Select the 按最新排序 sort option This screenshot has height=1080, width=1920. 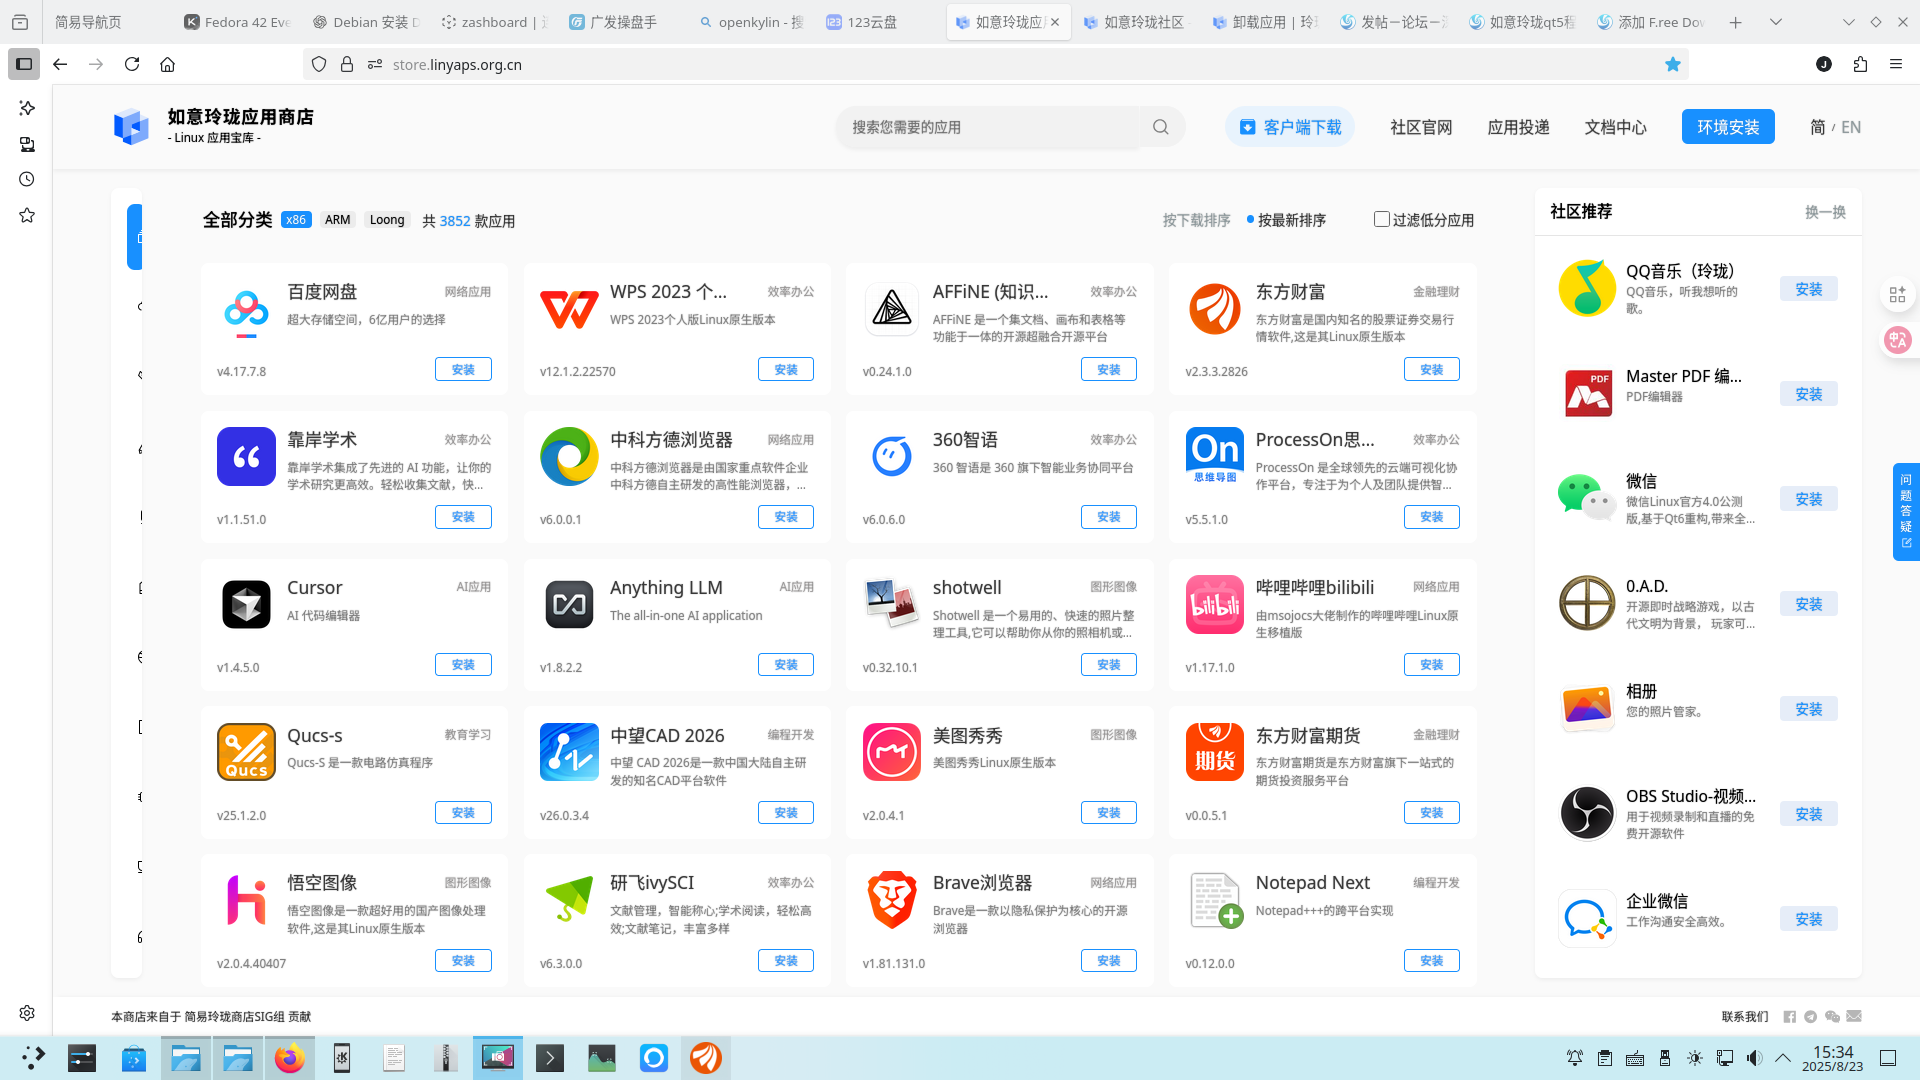coord(1292,220)
